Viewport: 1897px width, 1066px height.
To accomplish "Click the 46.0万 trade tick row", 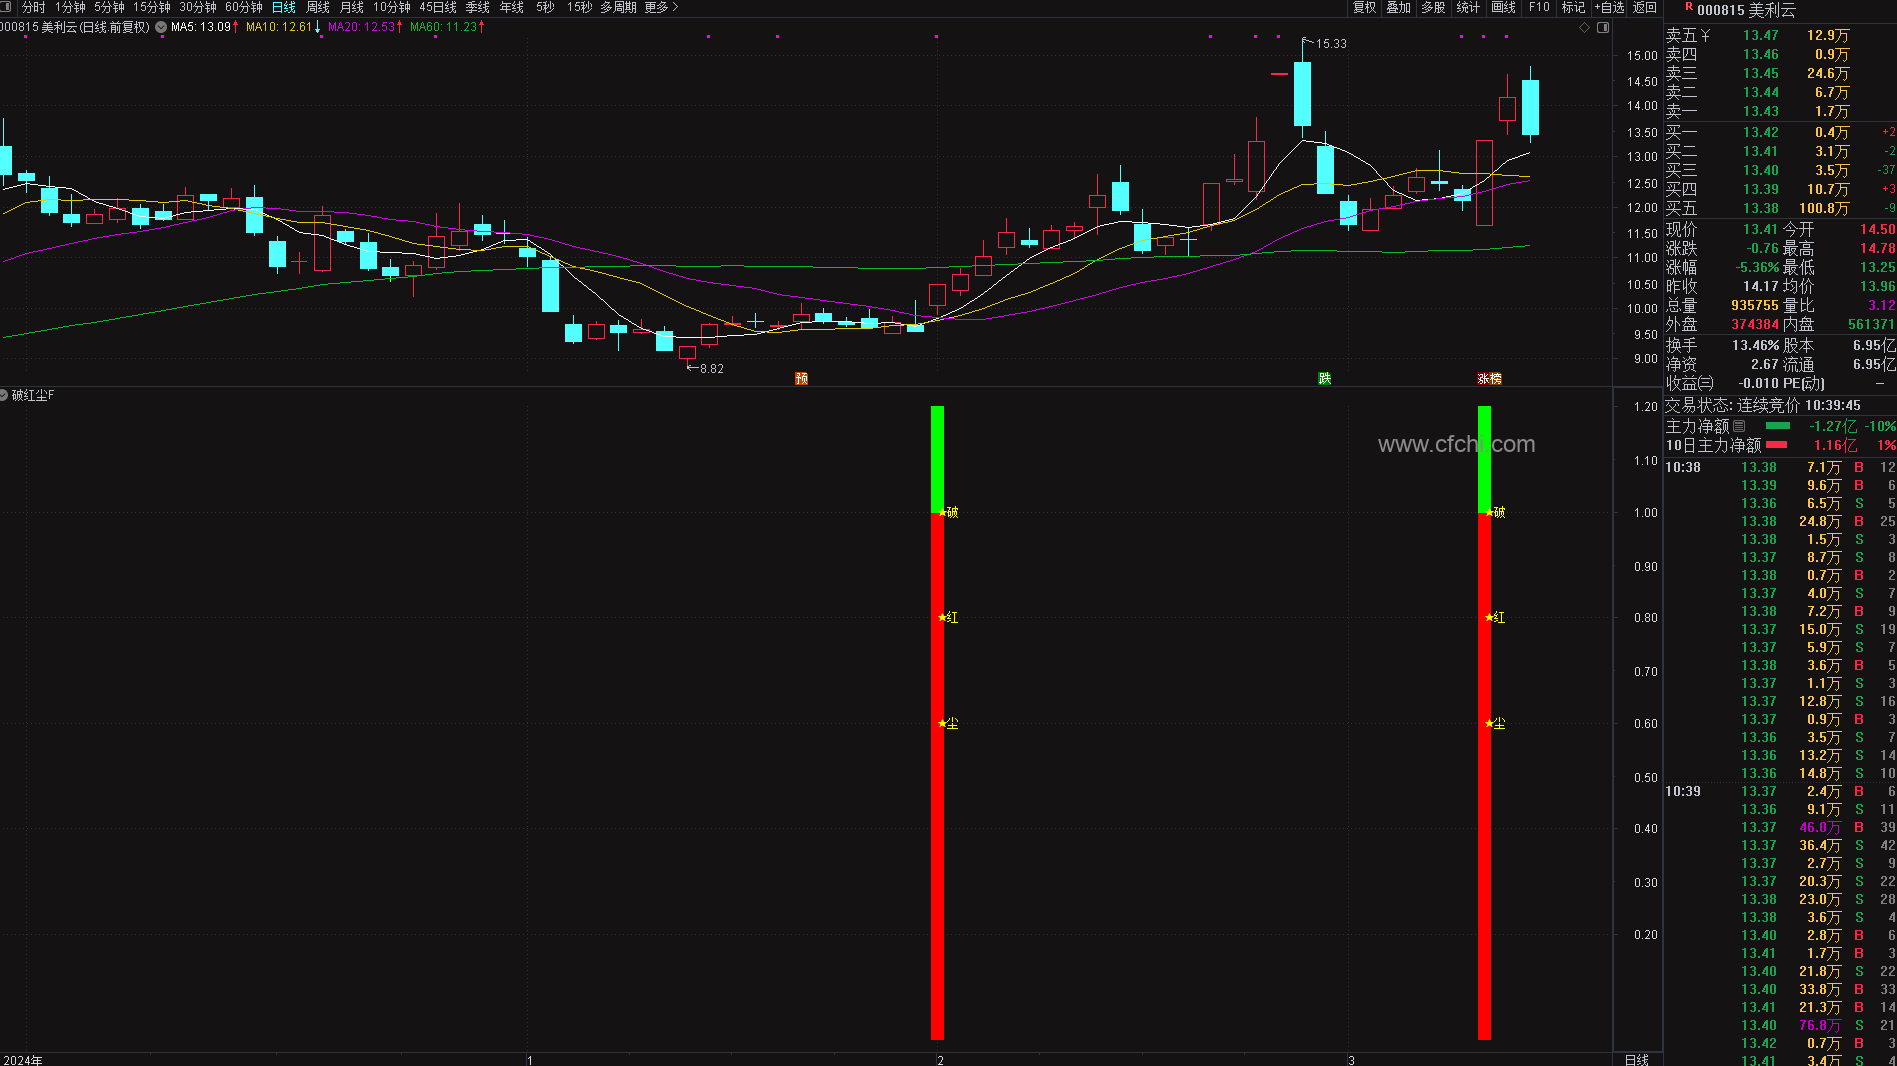I will click(1780, 827).
